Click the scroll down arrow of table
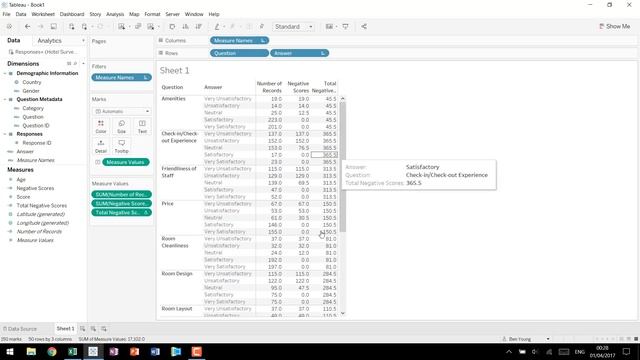 click(x=342, y=313)
